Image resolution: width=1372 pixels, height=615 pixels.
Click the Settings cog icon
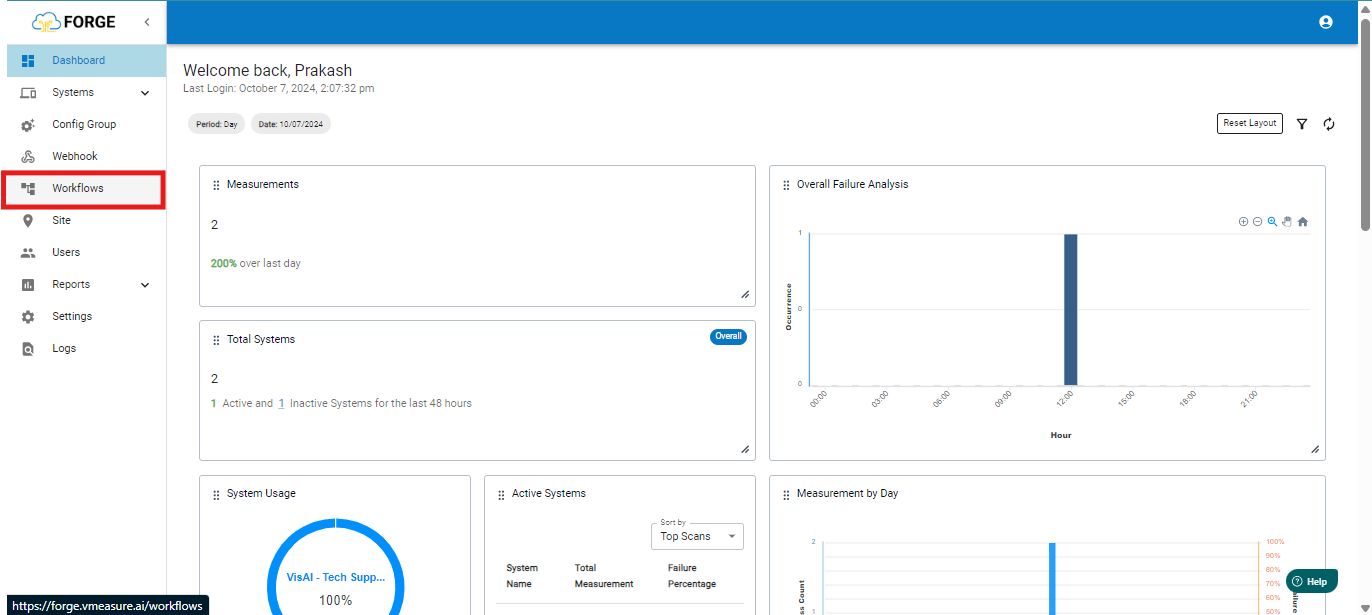28,317
